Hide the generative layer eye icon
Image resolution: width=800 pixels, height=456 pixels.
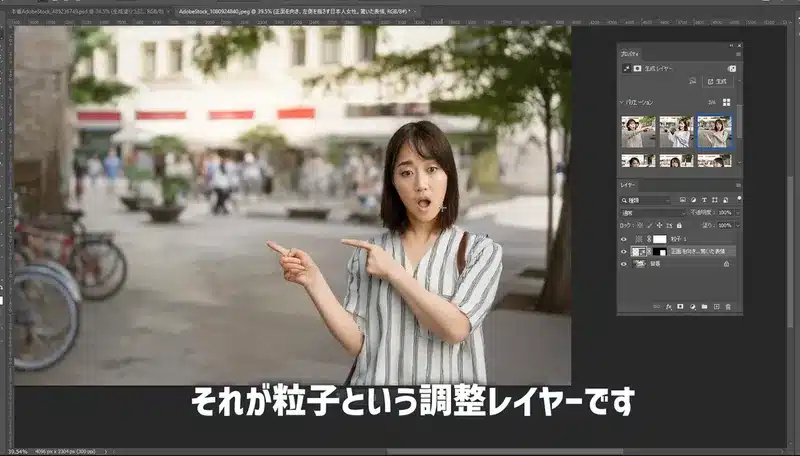tap(624, 252)
